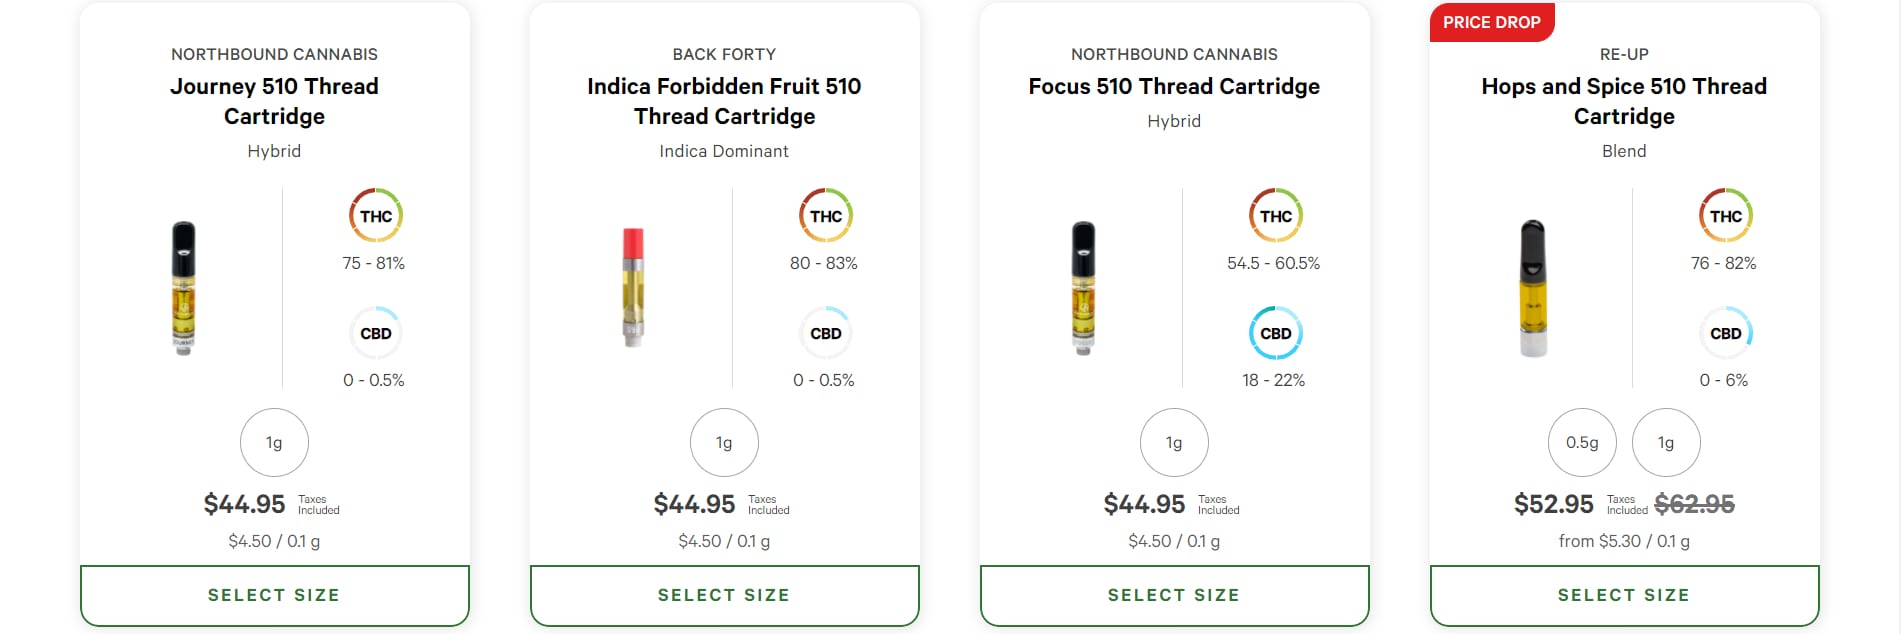Click the Price Drop badge
Image resolution: width=1901 pixels, height=634 pixels.
(x=1491, y=22)
